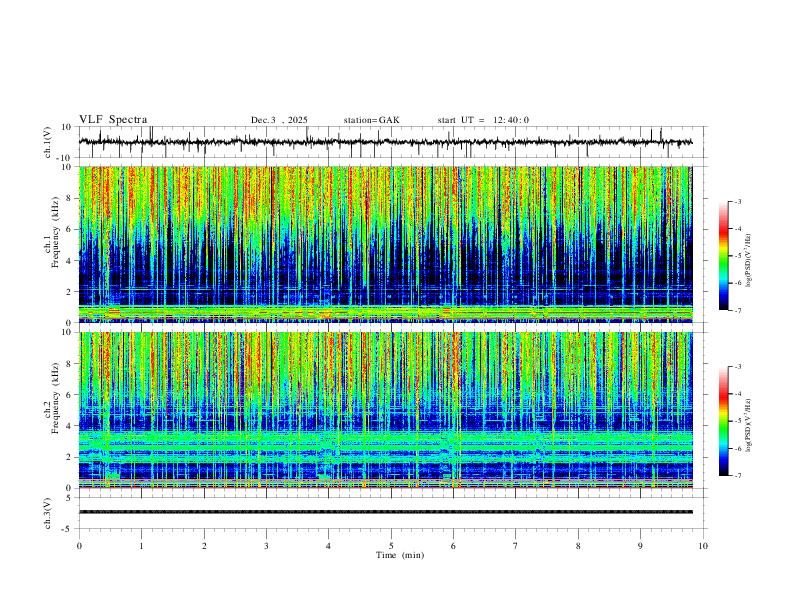Click the ch.2 "Frequency (kHz)" axis label
Viewport: 792px width, 612px height.
[55, 398]
